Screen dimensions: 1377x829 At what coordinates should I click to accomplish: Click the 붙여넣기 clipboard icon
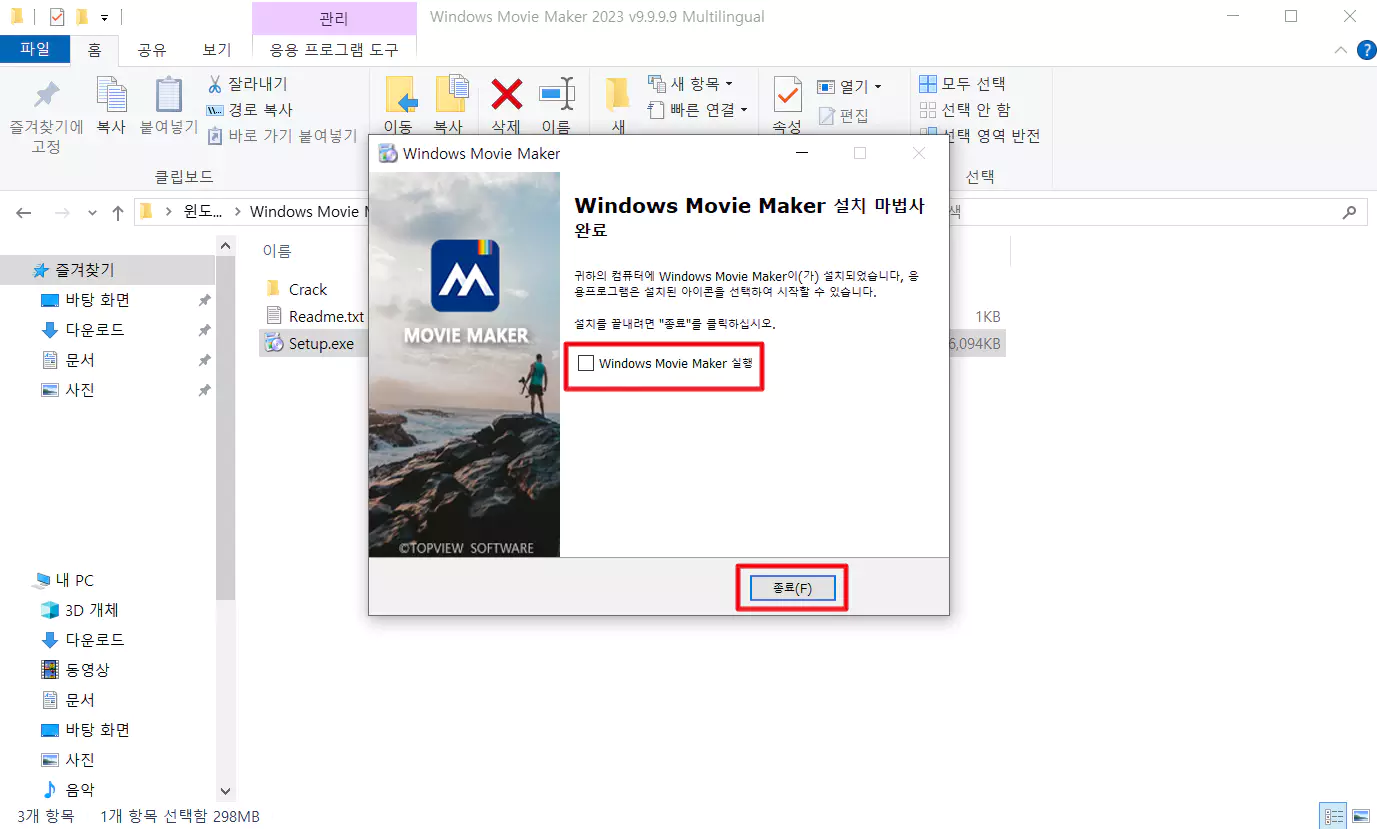coord(169,94)
